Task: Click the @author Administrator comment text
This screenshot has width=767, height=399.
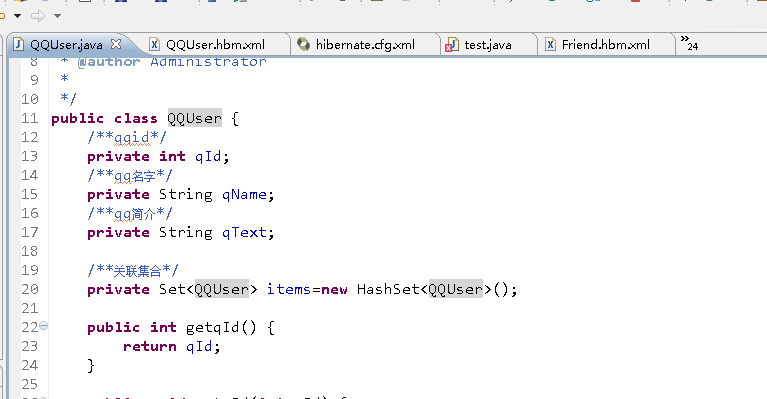Action: 172,62
